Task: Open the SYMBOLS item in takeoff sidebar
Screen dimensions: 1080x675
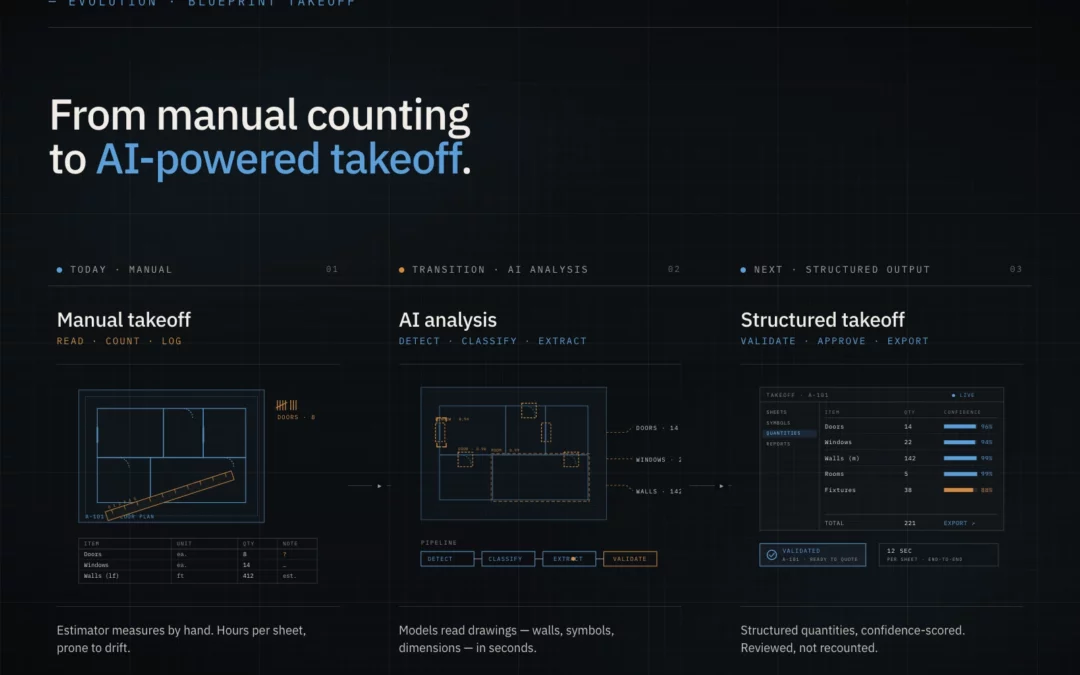Action: [x=778, y=423]
